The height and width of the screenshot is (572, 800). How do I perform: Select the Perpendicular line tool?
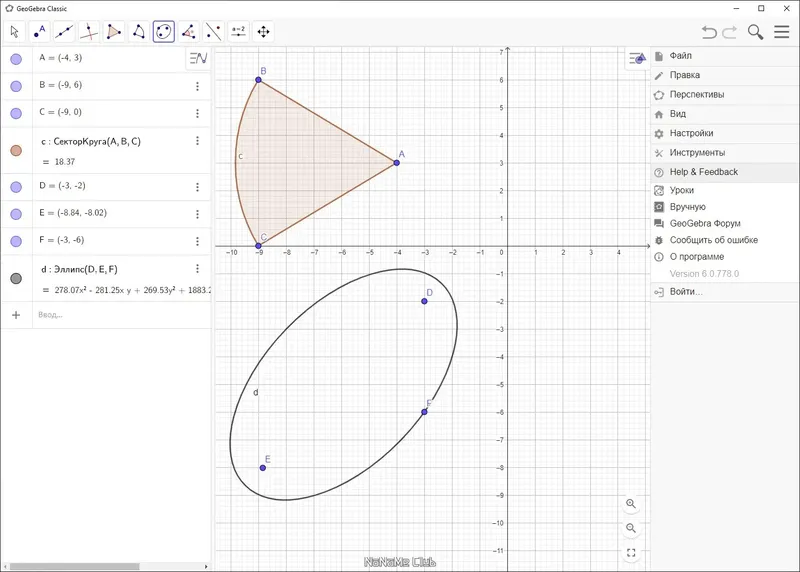[x=89, y=32]
